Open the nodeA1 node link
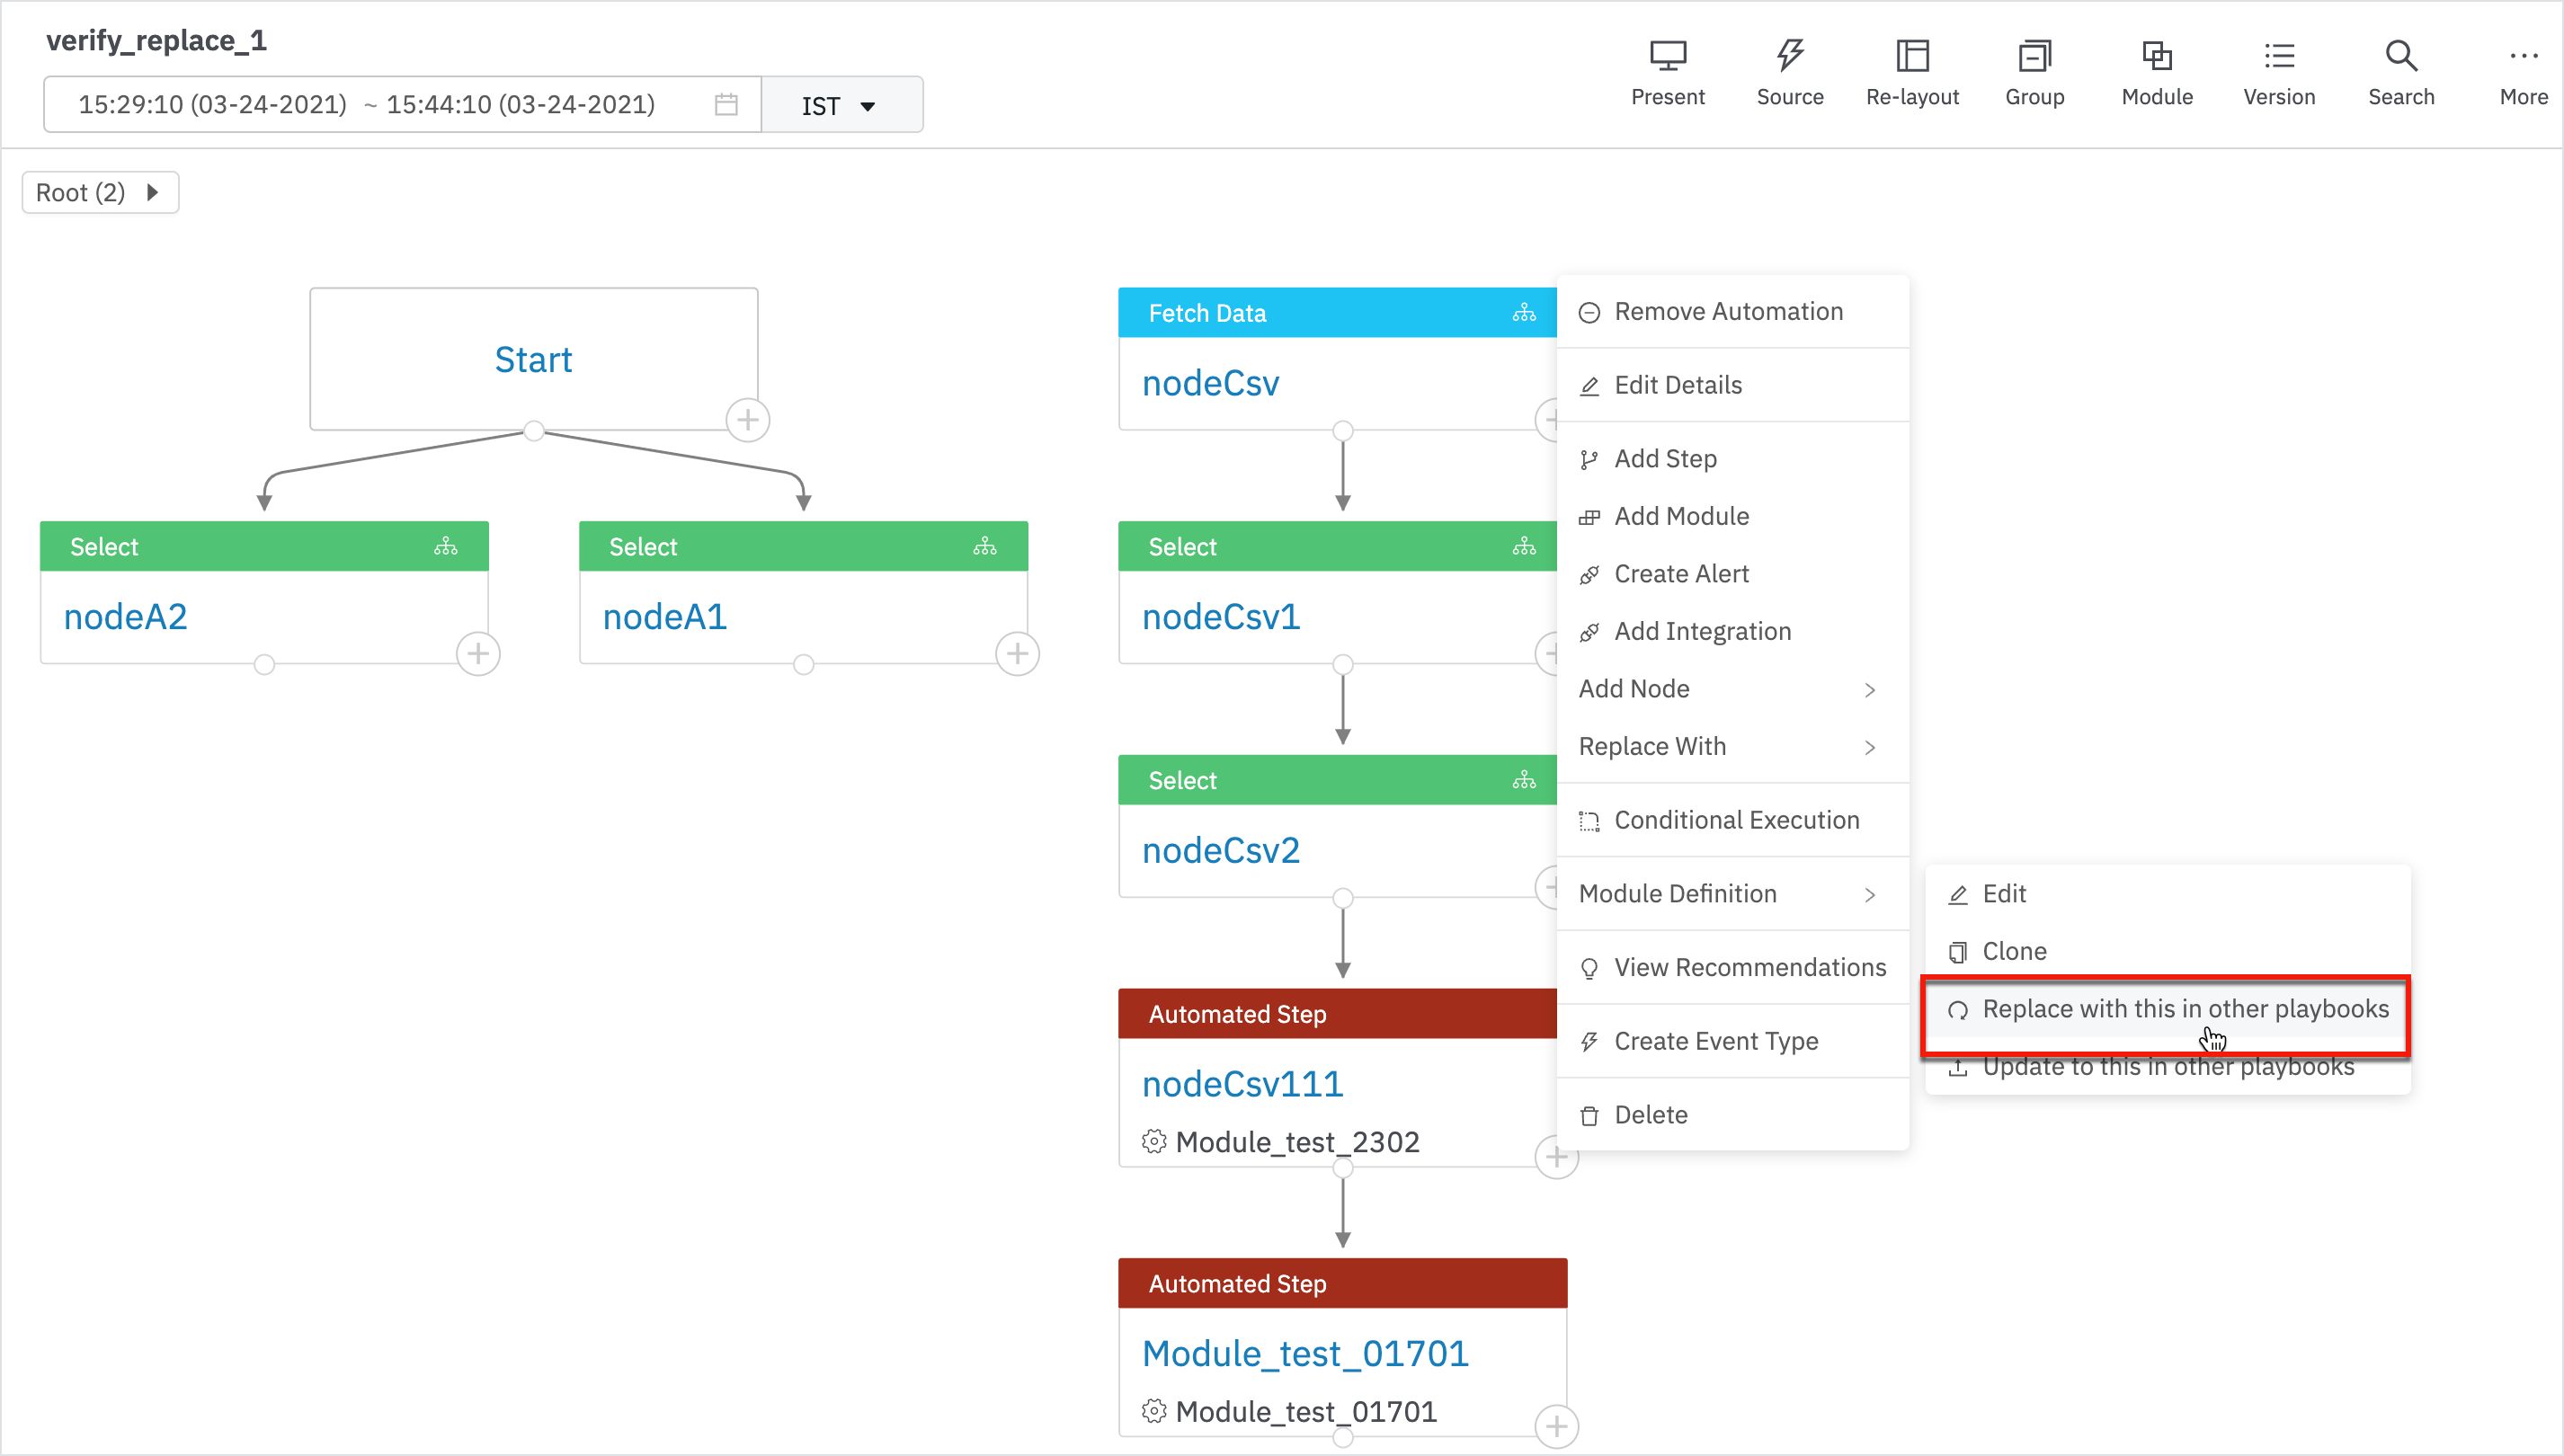Image resolution: width=2564 pixels, height=1456 pixels. 665,617
